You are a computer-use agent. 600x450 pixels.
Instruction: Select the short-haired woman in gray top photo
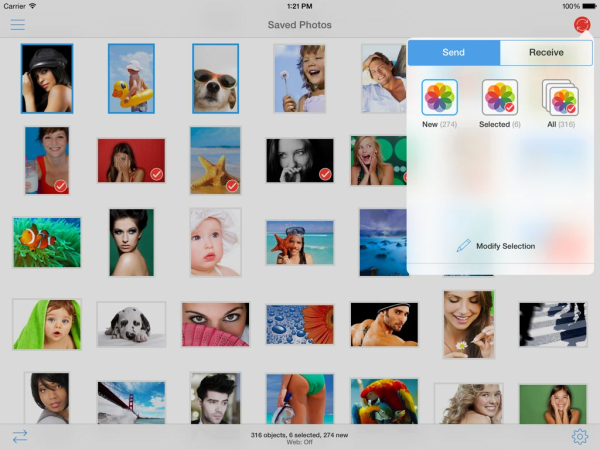[x=47, y=398]
